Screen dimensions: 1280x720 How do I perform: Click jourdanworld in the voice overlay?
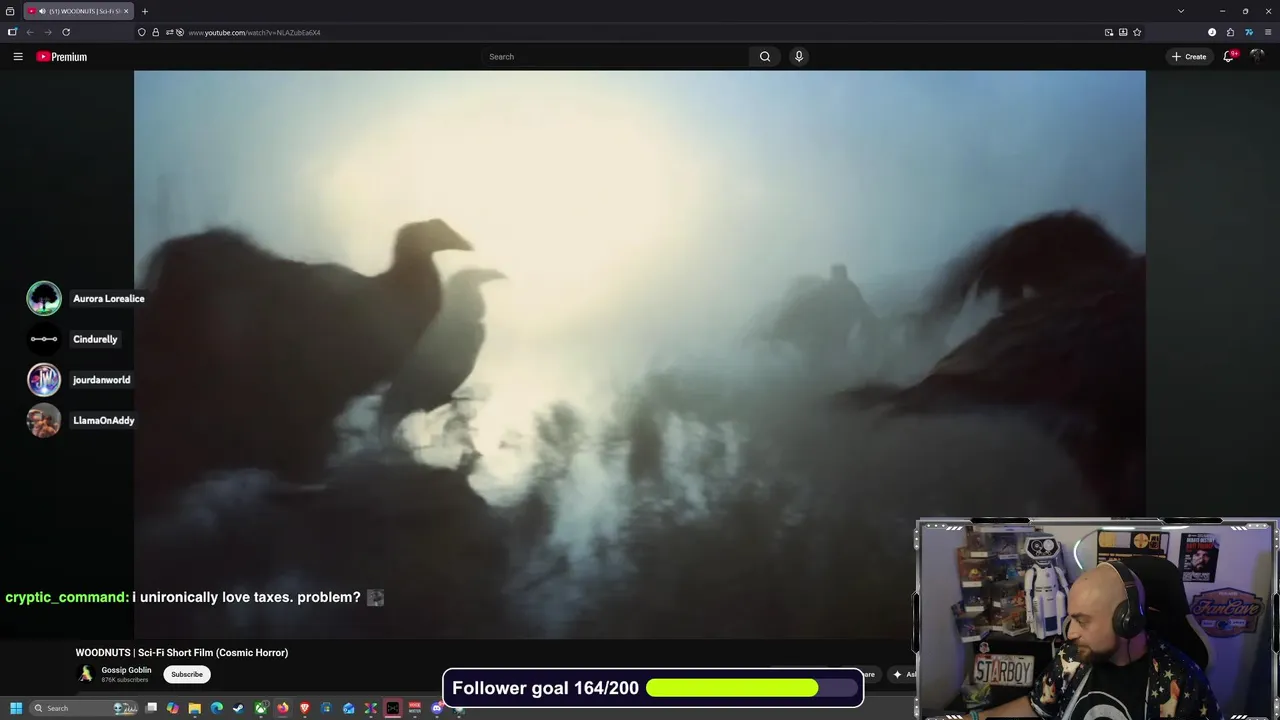(x=101, y=380)
